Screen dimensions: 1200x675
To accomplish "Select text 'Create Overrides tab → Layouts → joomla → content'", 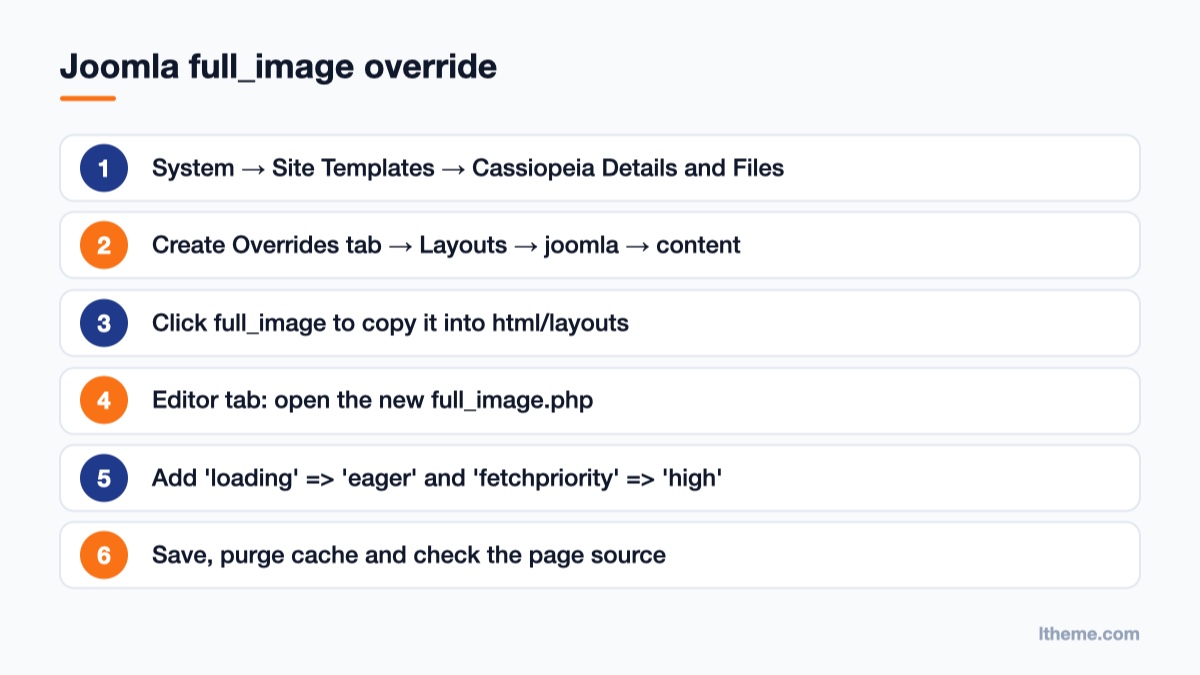I will pos(446,245).
